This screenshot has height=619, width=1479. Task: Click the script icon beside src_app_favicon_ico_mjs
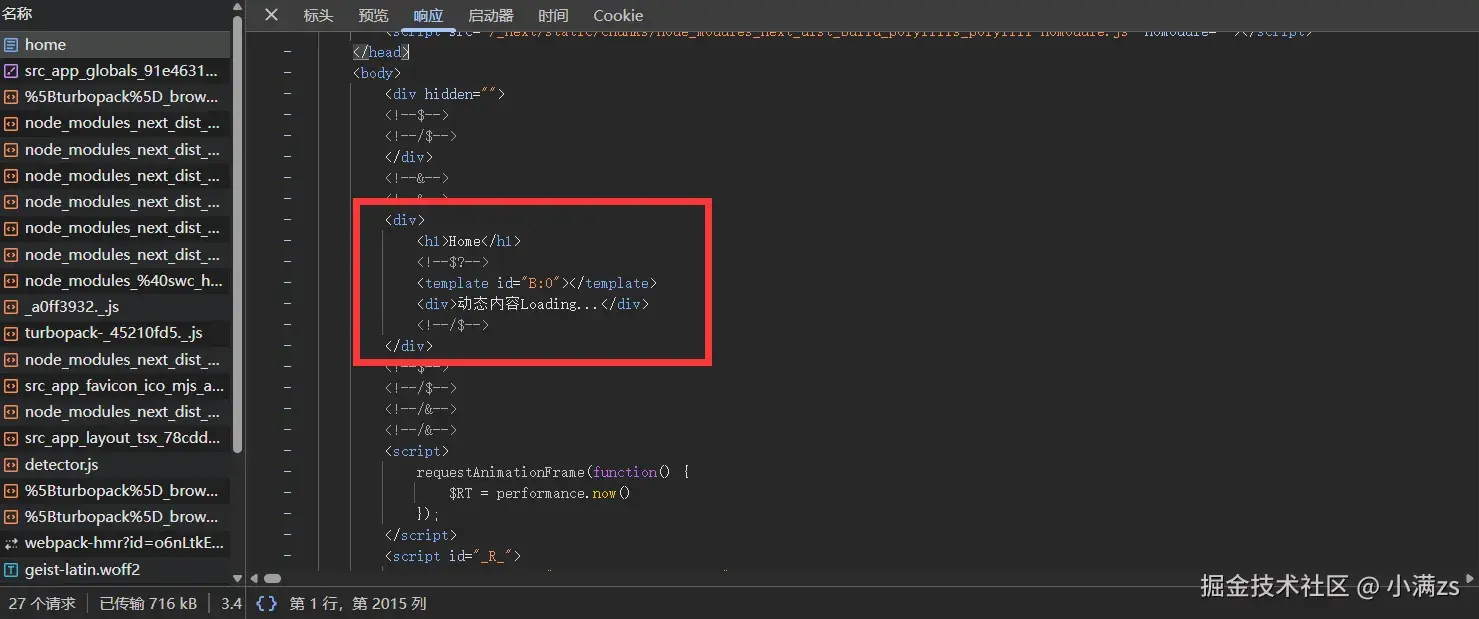11,386
